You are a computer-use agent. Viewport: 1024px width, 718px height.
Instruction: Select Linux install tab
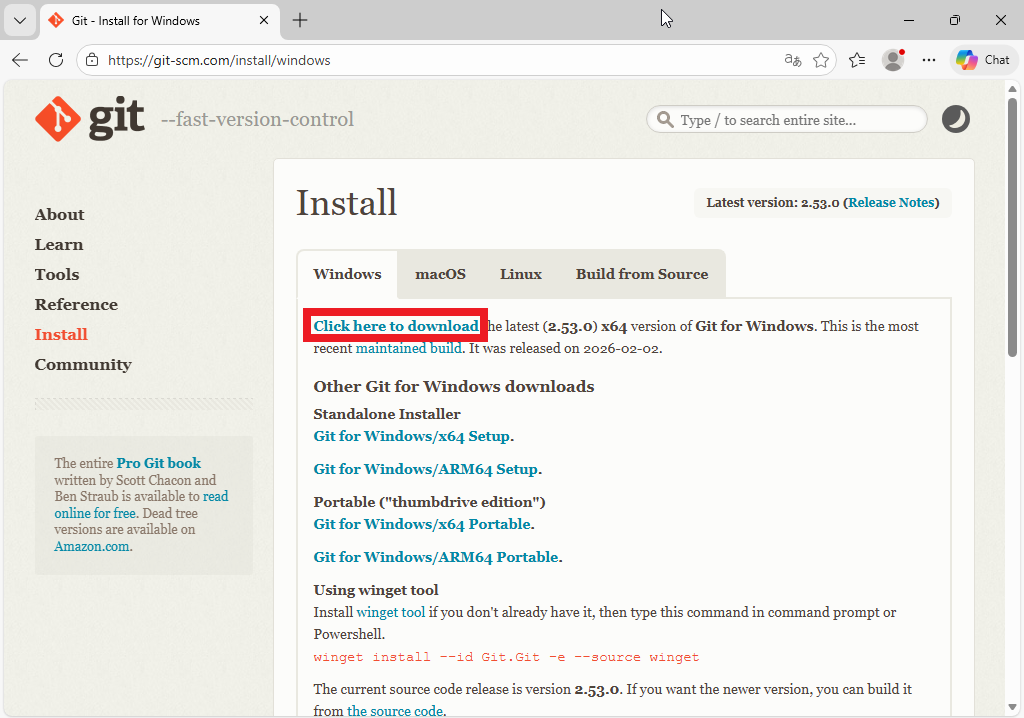point(521,274)
